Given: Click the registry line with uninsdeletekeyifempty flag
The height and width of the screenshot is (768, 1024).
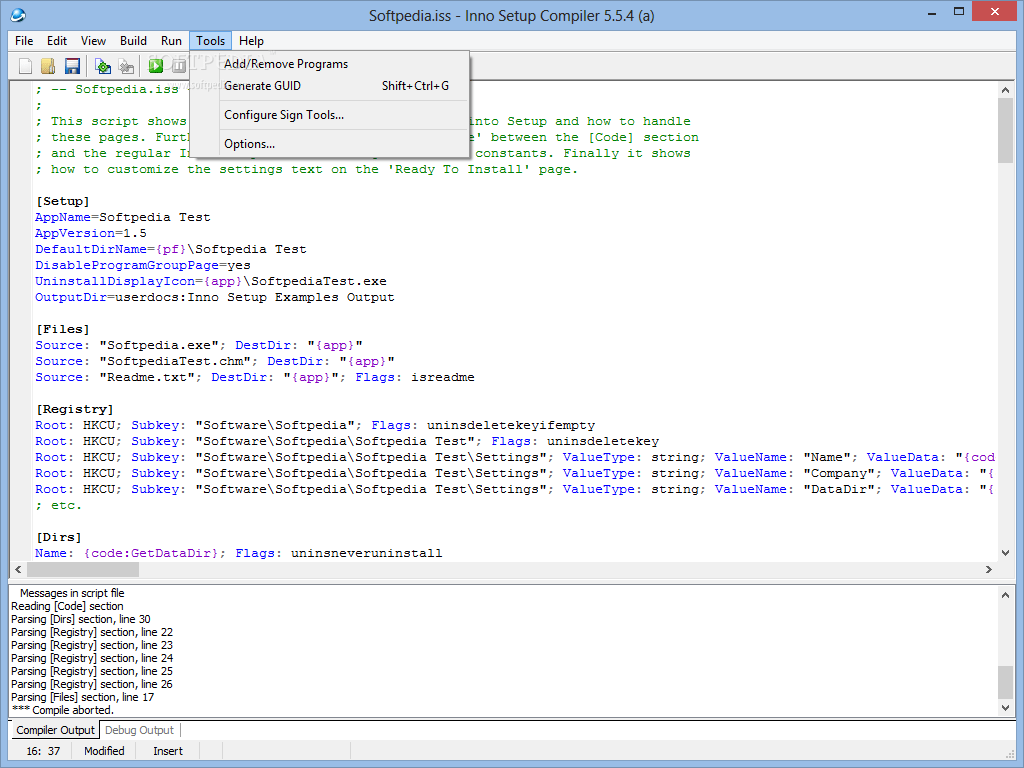Looking at the screenshot, I should pyautogui.click(x=315, y=425).
